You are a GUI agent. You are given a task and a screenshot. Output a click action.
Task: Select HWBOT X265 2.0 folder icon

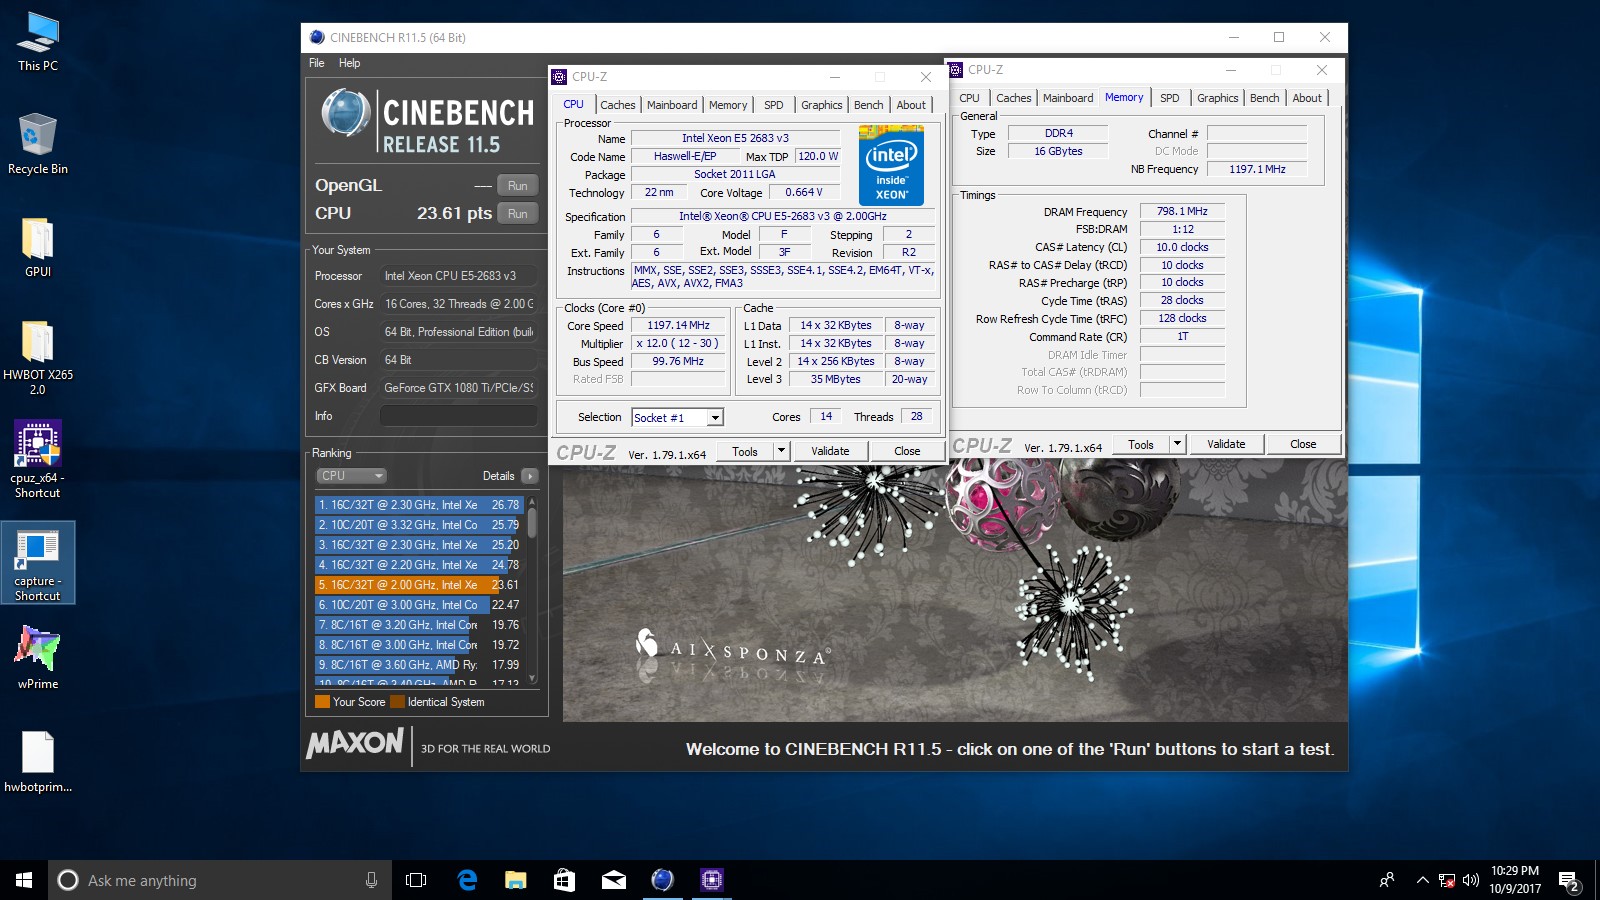(38, 357)
